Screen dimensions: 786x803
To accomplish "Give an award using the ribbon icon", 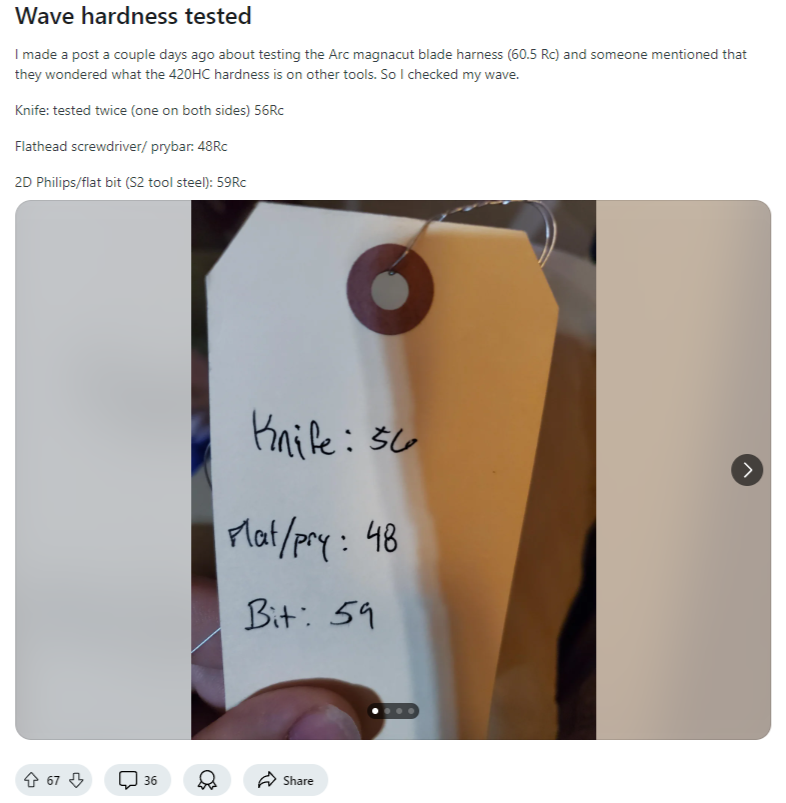I will click(207, 780).
